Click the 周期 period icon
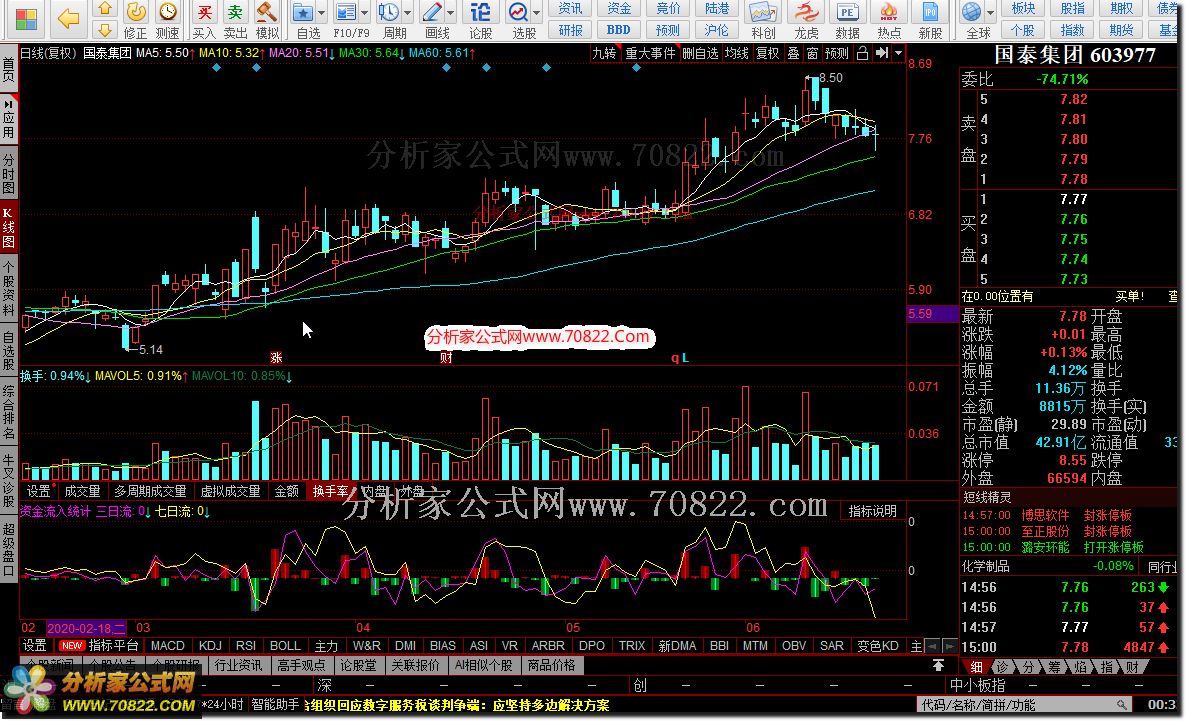 (x=388, y=12)
